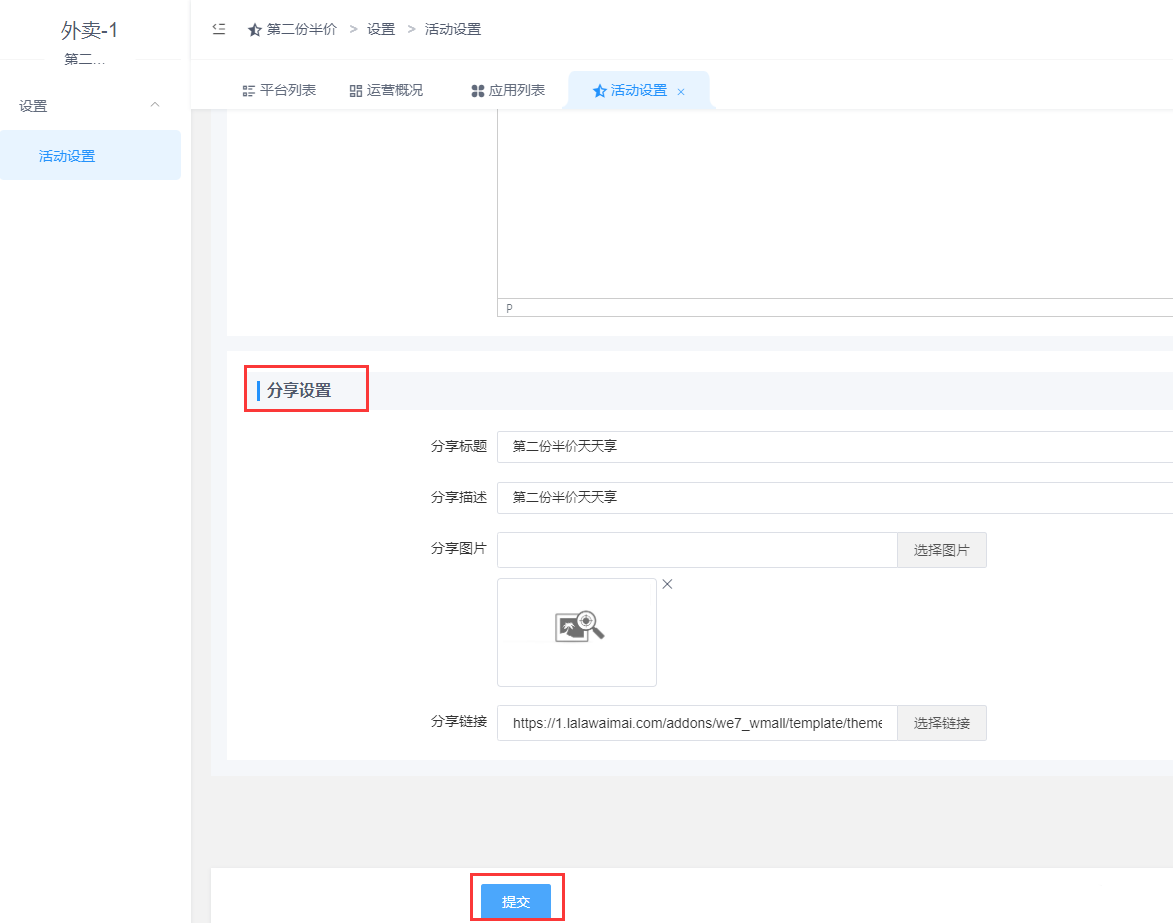This screenshot has height=923, width=1173.
Task: Click the 应用列表 tab apps icon
Action: coord(477,91)
